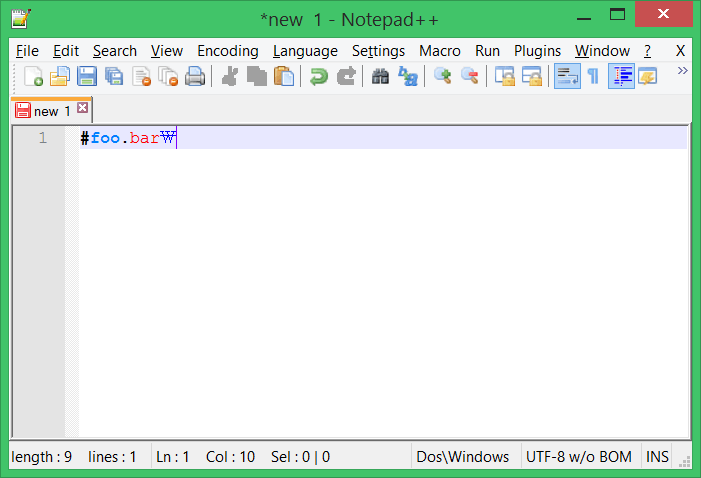The height and width of the screenshot is (478, 701).
Task: Click the Save All toolbar icon
Action: [x=114, y=76]
